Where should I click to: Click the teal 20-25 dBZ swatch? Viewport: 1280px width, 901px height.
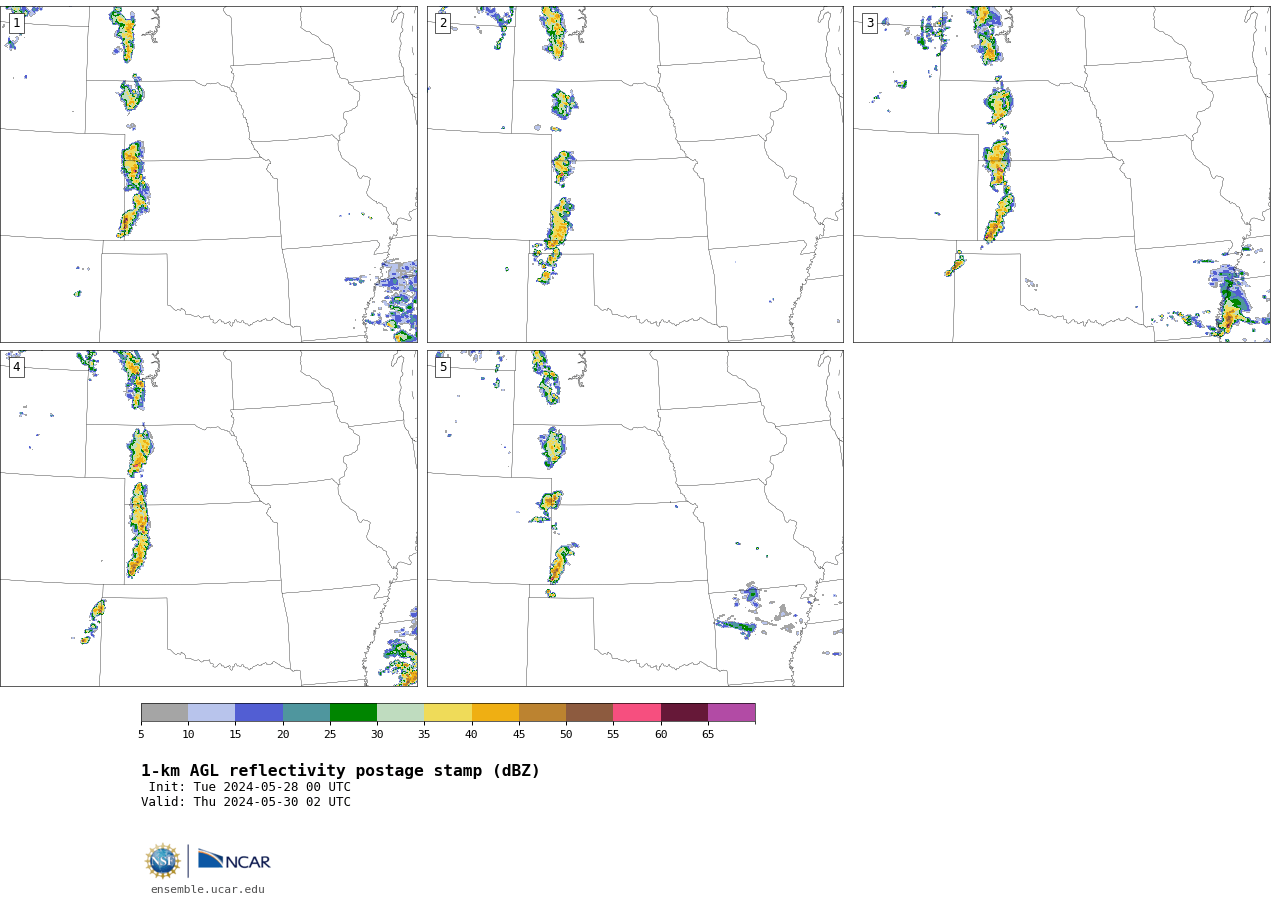pos(306,713)
